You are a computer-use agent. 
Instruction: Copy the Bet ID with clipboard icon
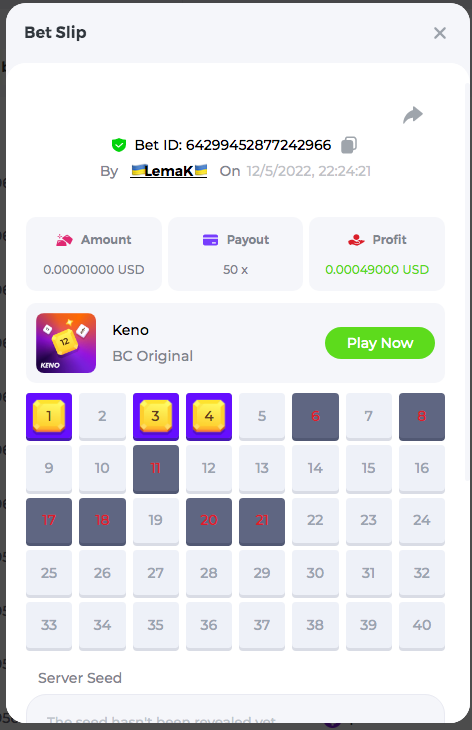click(x=349, y=145)
